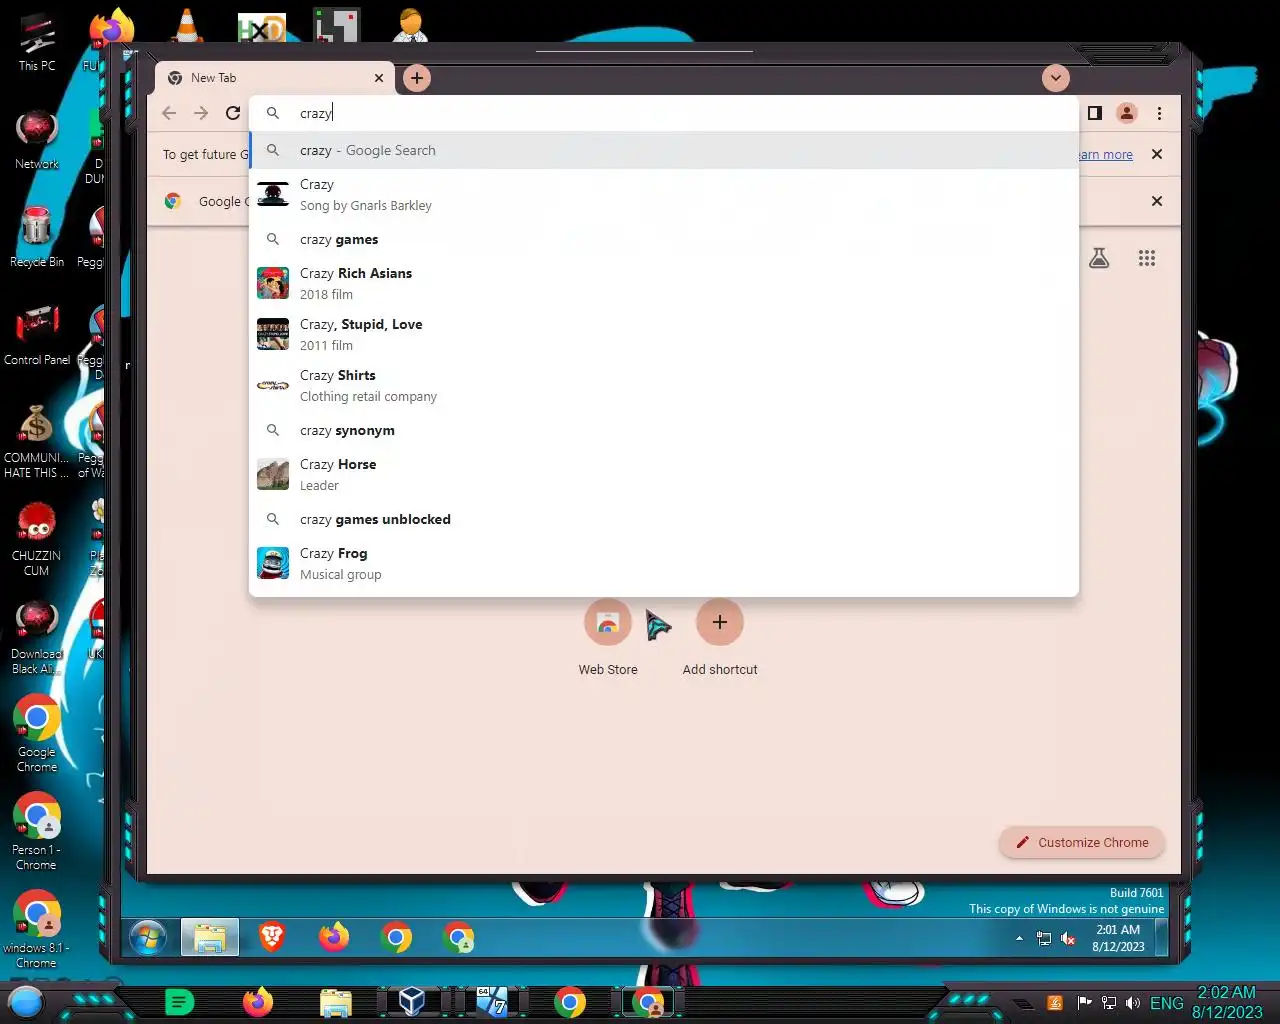The height and width of the screenshot is (1024, 1280).
Task: Open the Windows 7 VM taskbar item
Action: [x=491, y=1002]
